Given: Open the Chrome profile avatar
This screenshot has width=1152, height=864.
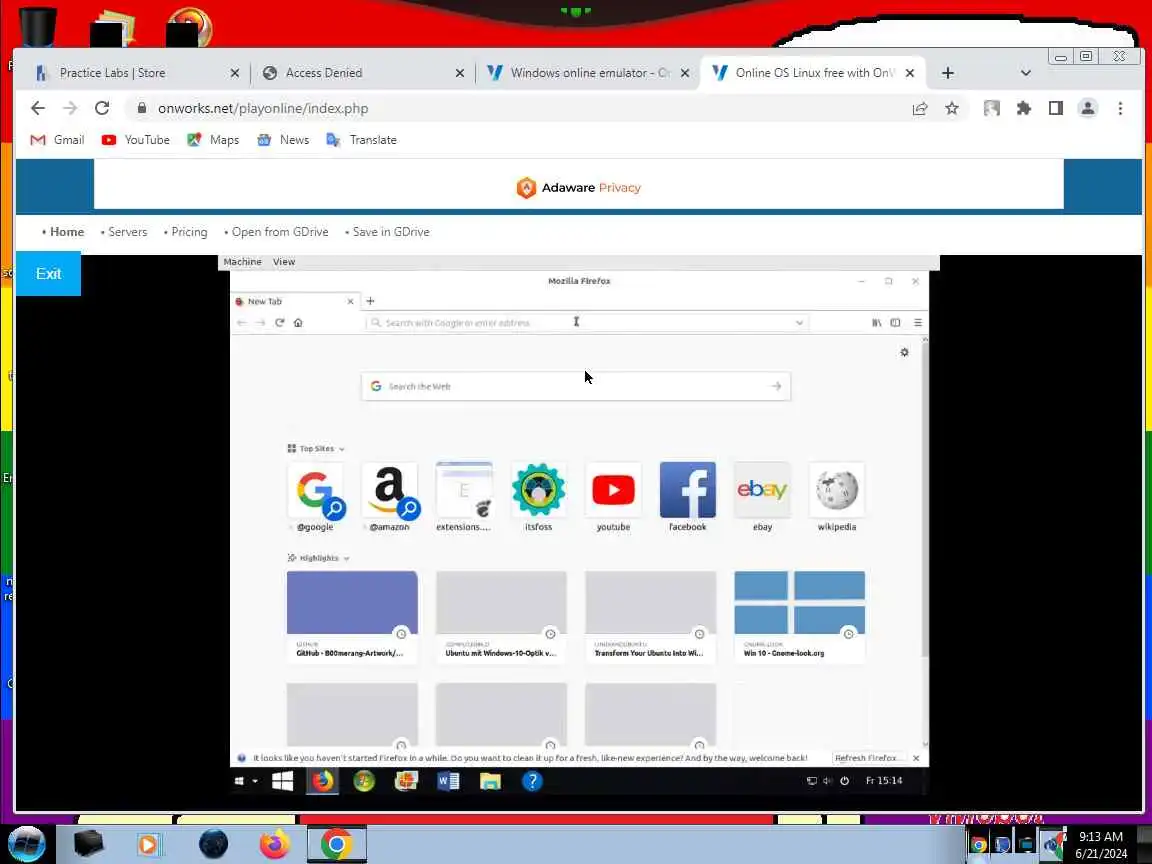Looking at the screenshot, I should 1087,109.
